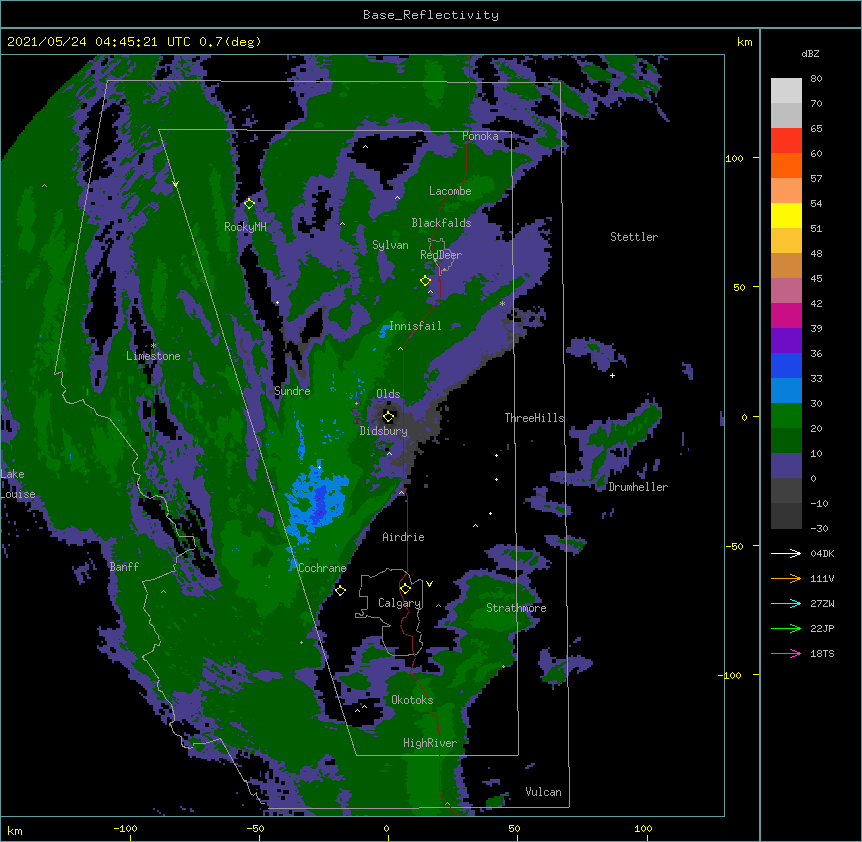Click the yellow V marker northeast of Calgary

429,584
